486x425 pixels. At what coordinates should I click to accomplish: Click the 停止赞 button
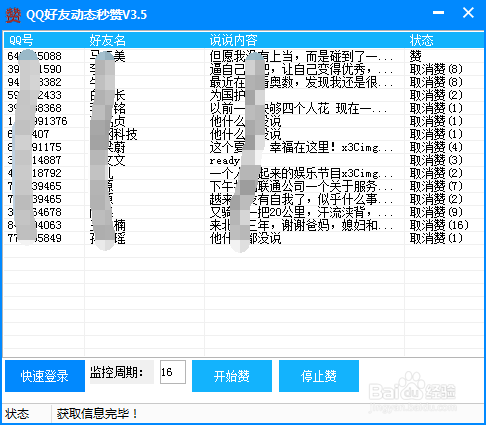coord(319,376)
